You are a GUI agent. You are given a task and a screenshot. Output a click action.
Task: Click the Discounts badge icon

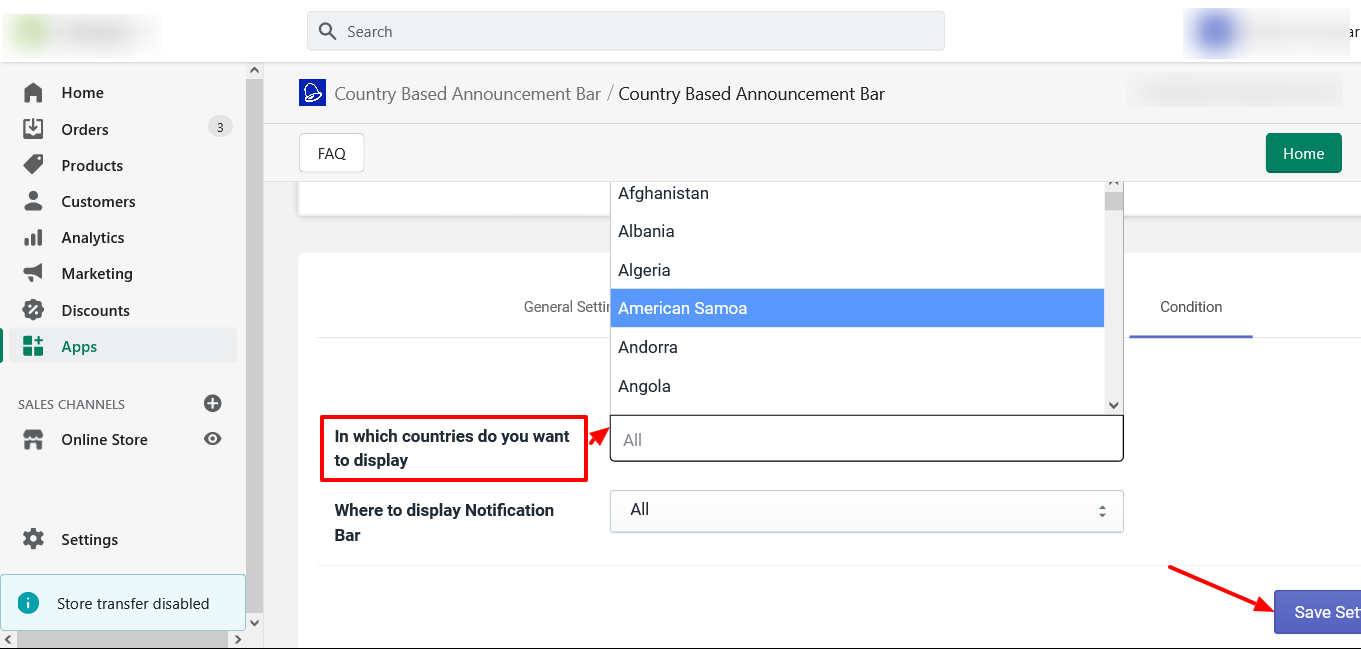pyautogui.click(x=33, y=310)
